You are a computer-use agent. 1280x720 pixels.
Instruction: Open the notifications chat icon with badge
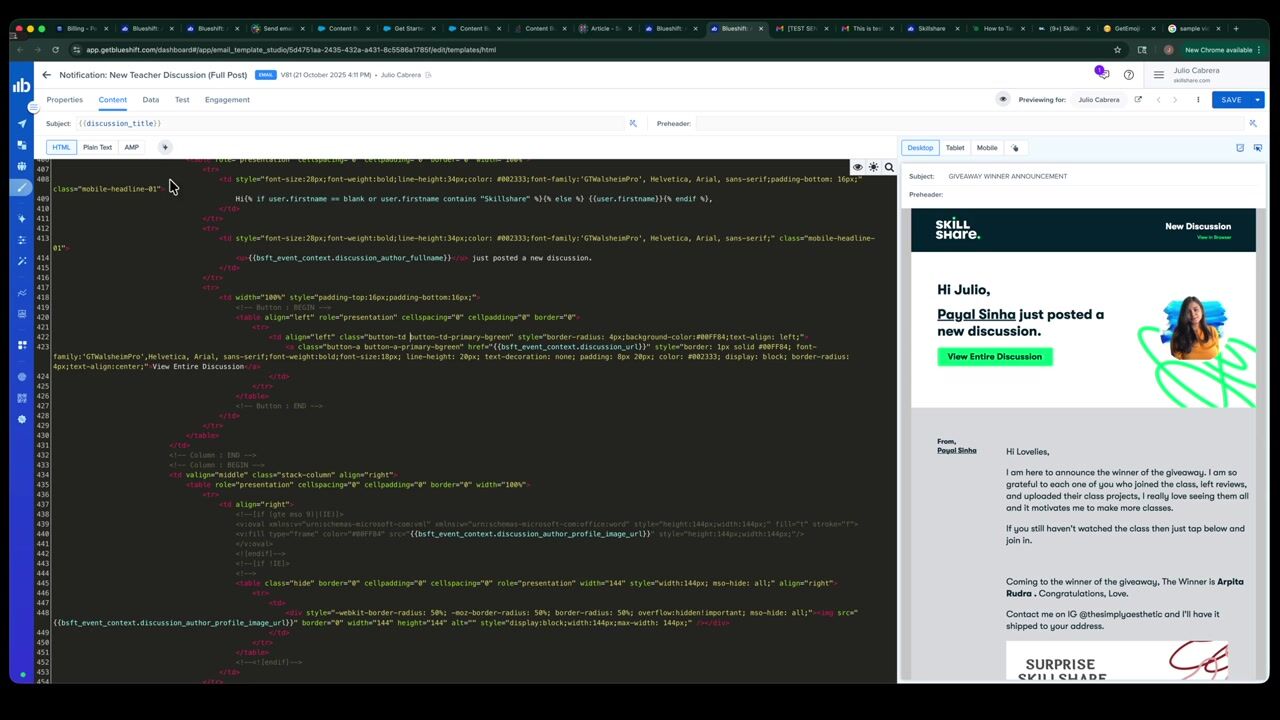click(1102, 73)
